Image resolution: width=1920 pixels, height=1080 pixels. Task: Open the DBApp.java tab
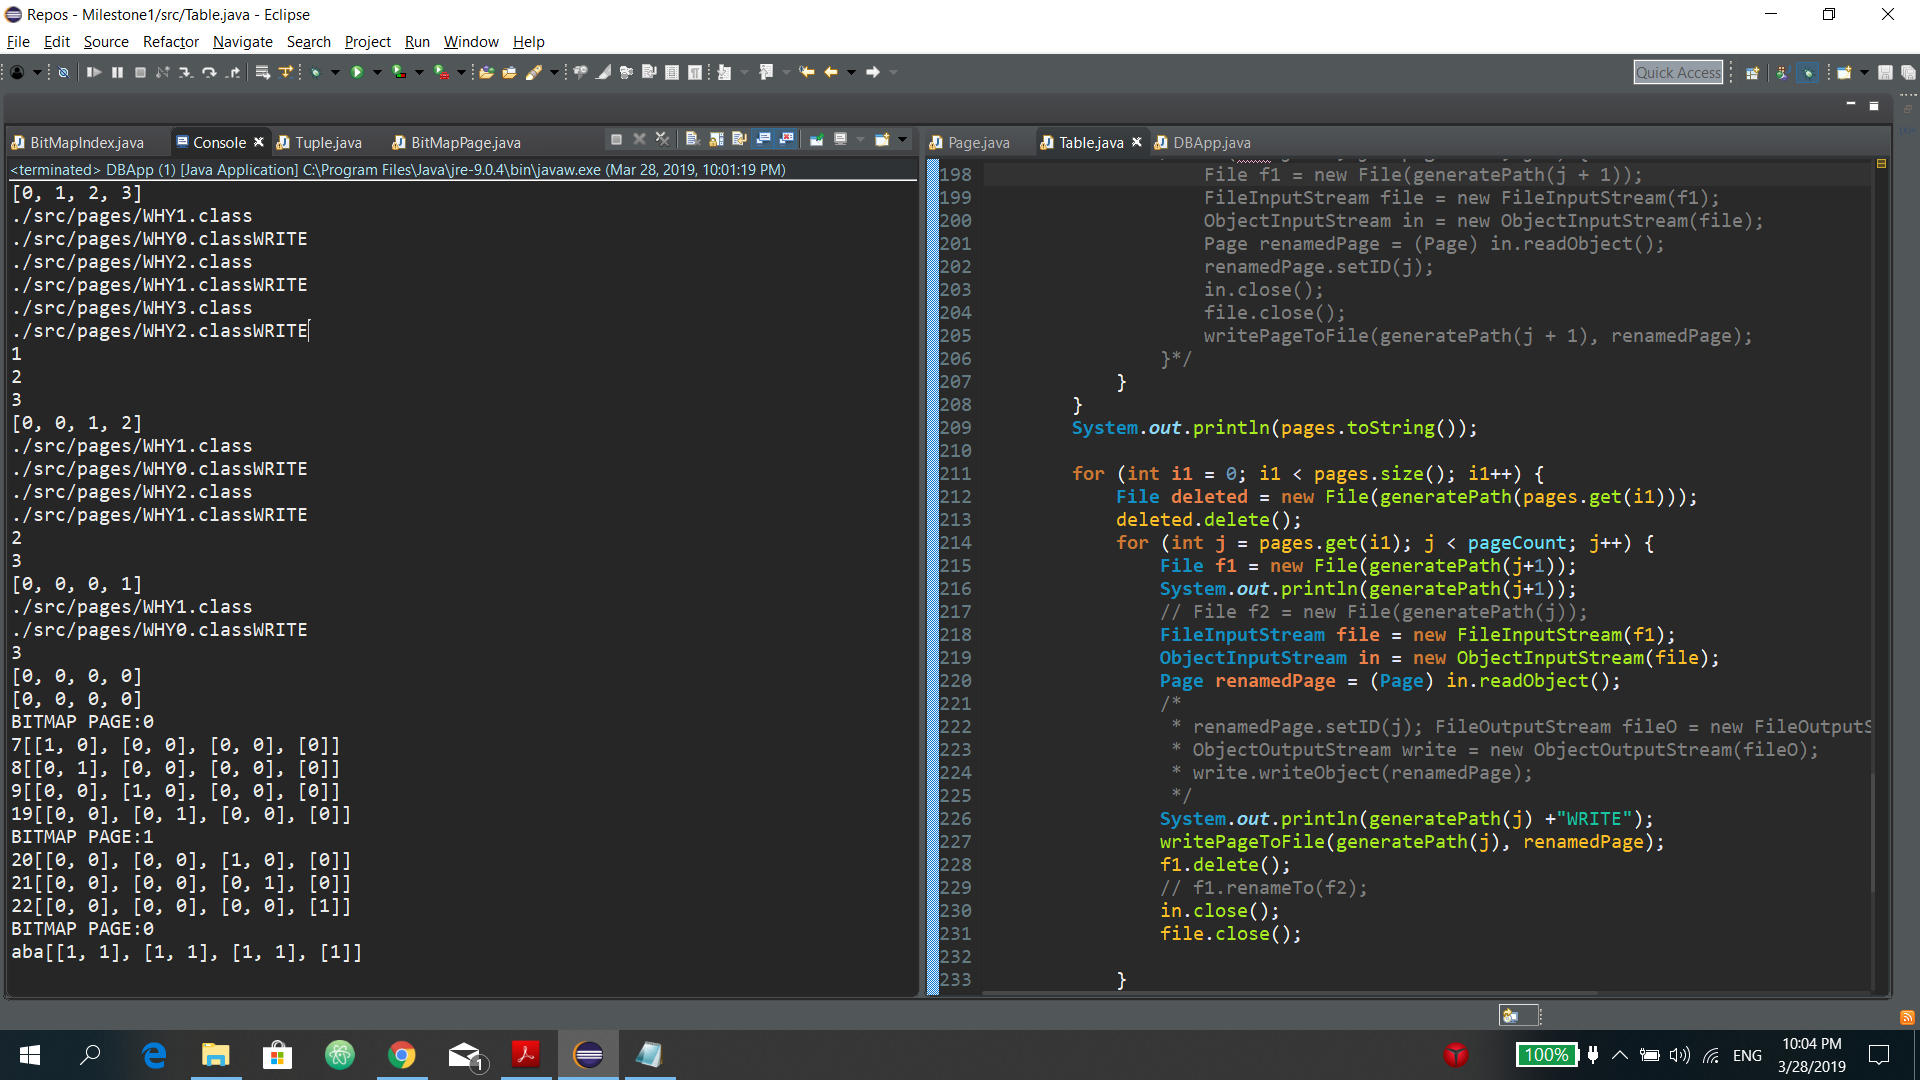(x=1209, y=141)
